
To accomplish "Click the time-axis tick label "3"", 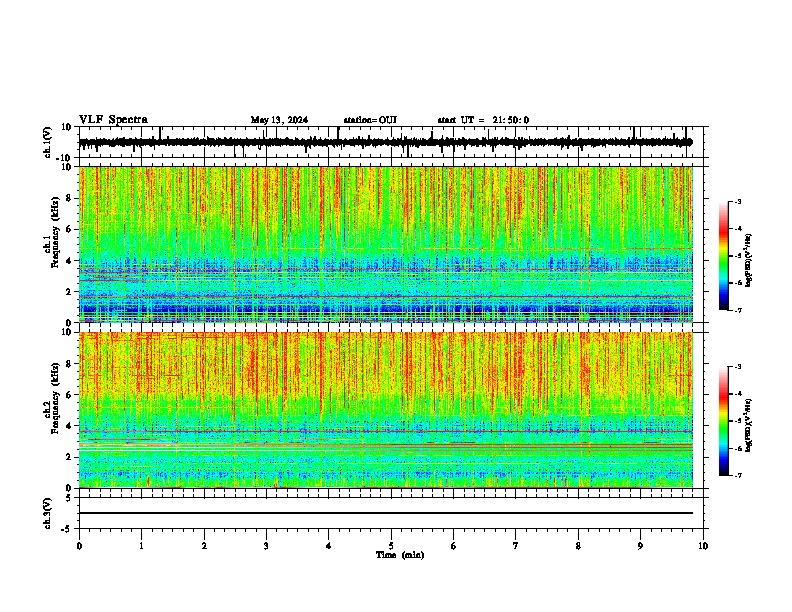I will click(x=266, y=546).
